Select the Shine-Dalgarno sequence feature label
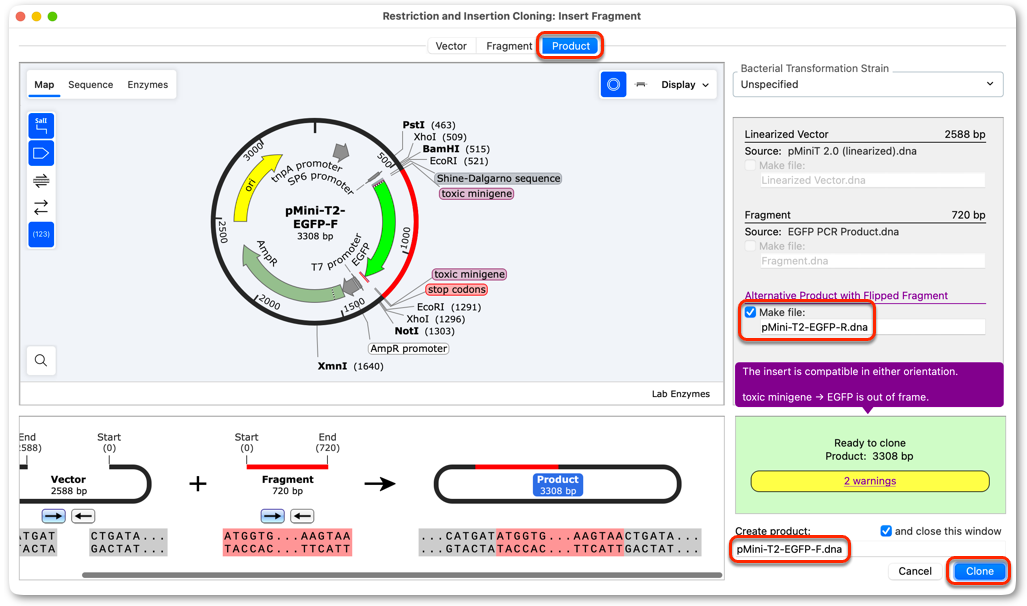The width and height of the screenshot is (1027, 606). coord(498,178)
